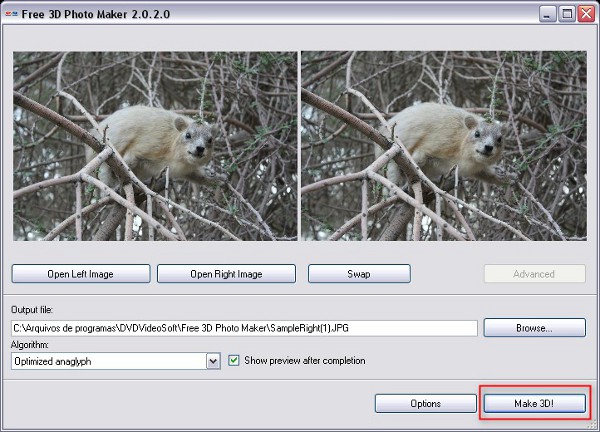Swap the left and right images

pos(359,274)
